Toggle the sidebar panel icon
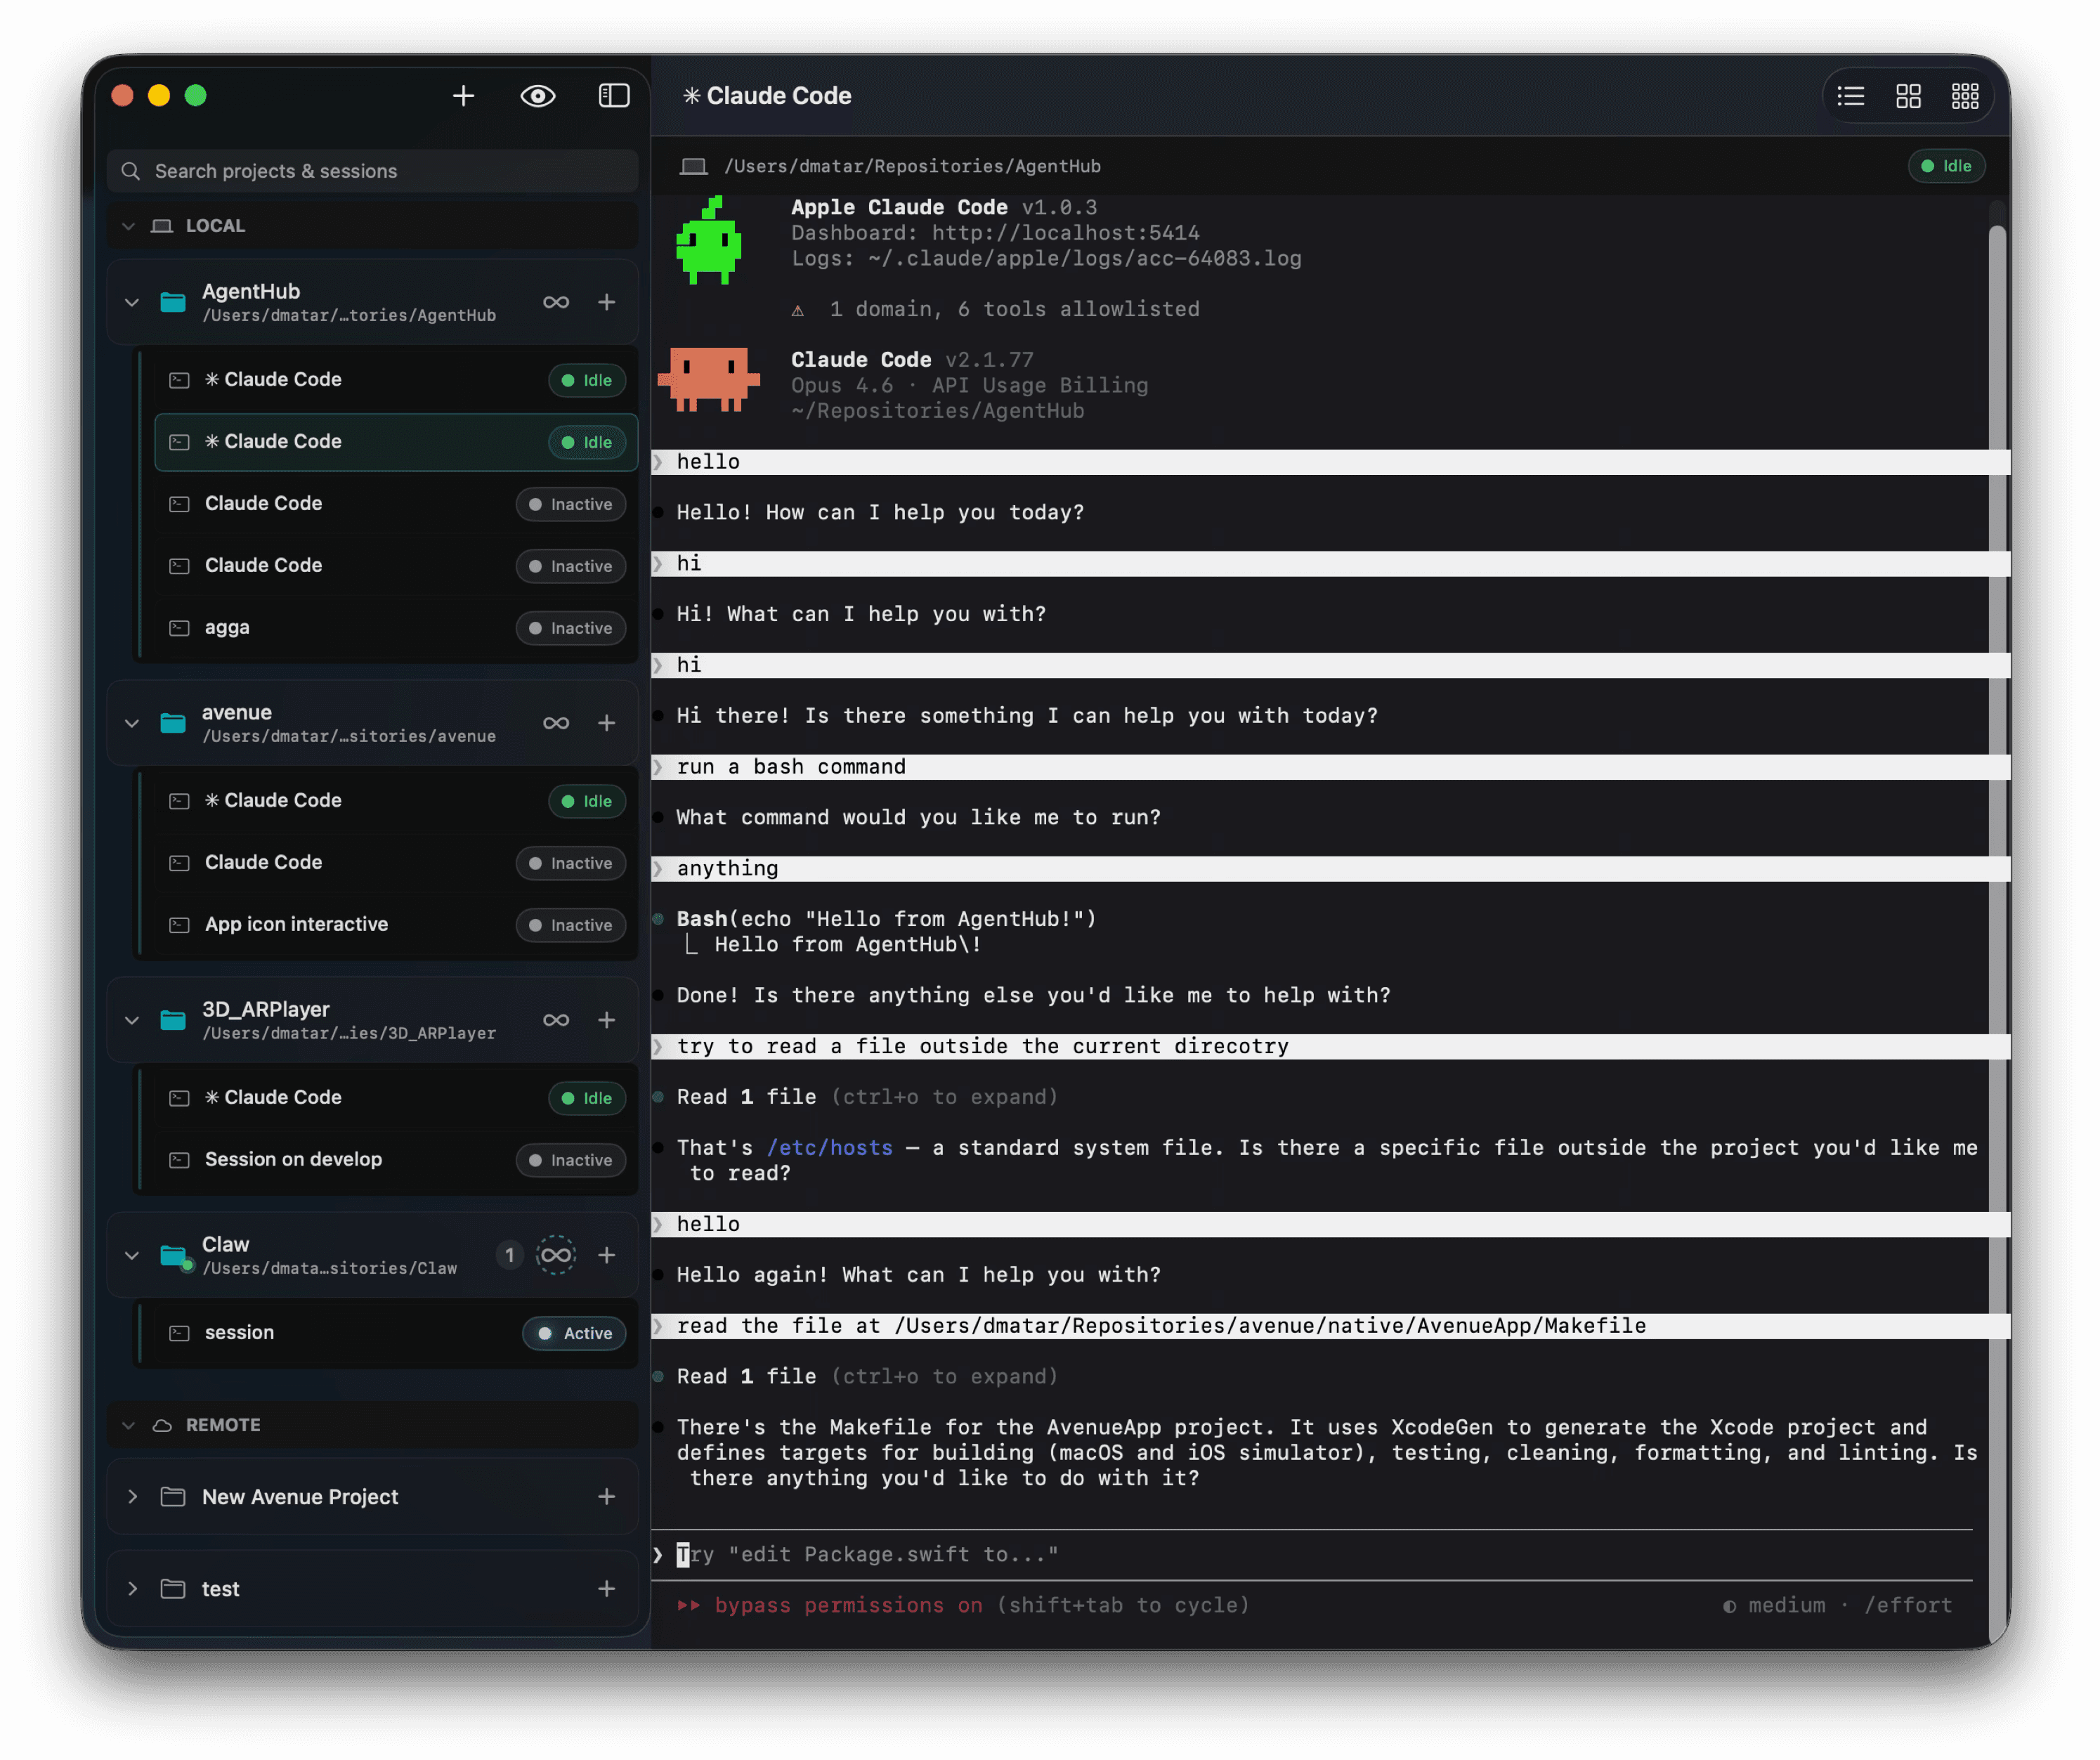2100x1760 pixels. (613, 96)
